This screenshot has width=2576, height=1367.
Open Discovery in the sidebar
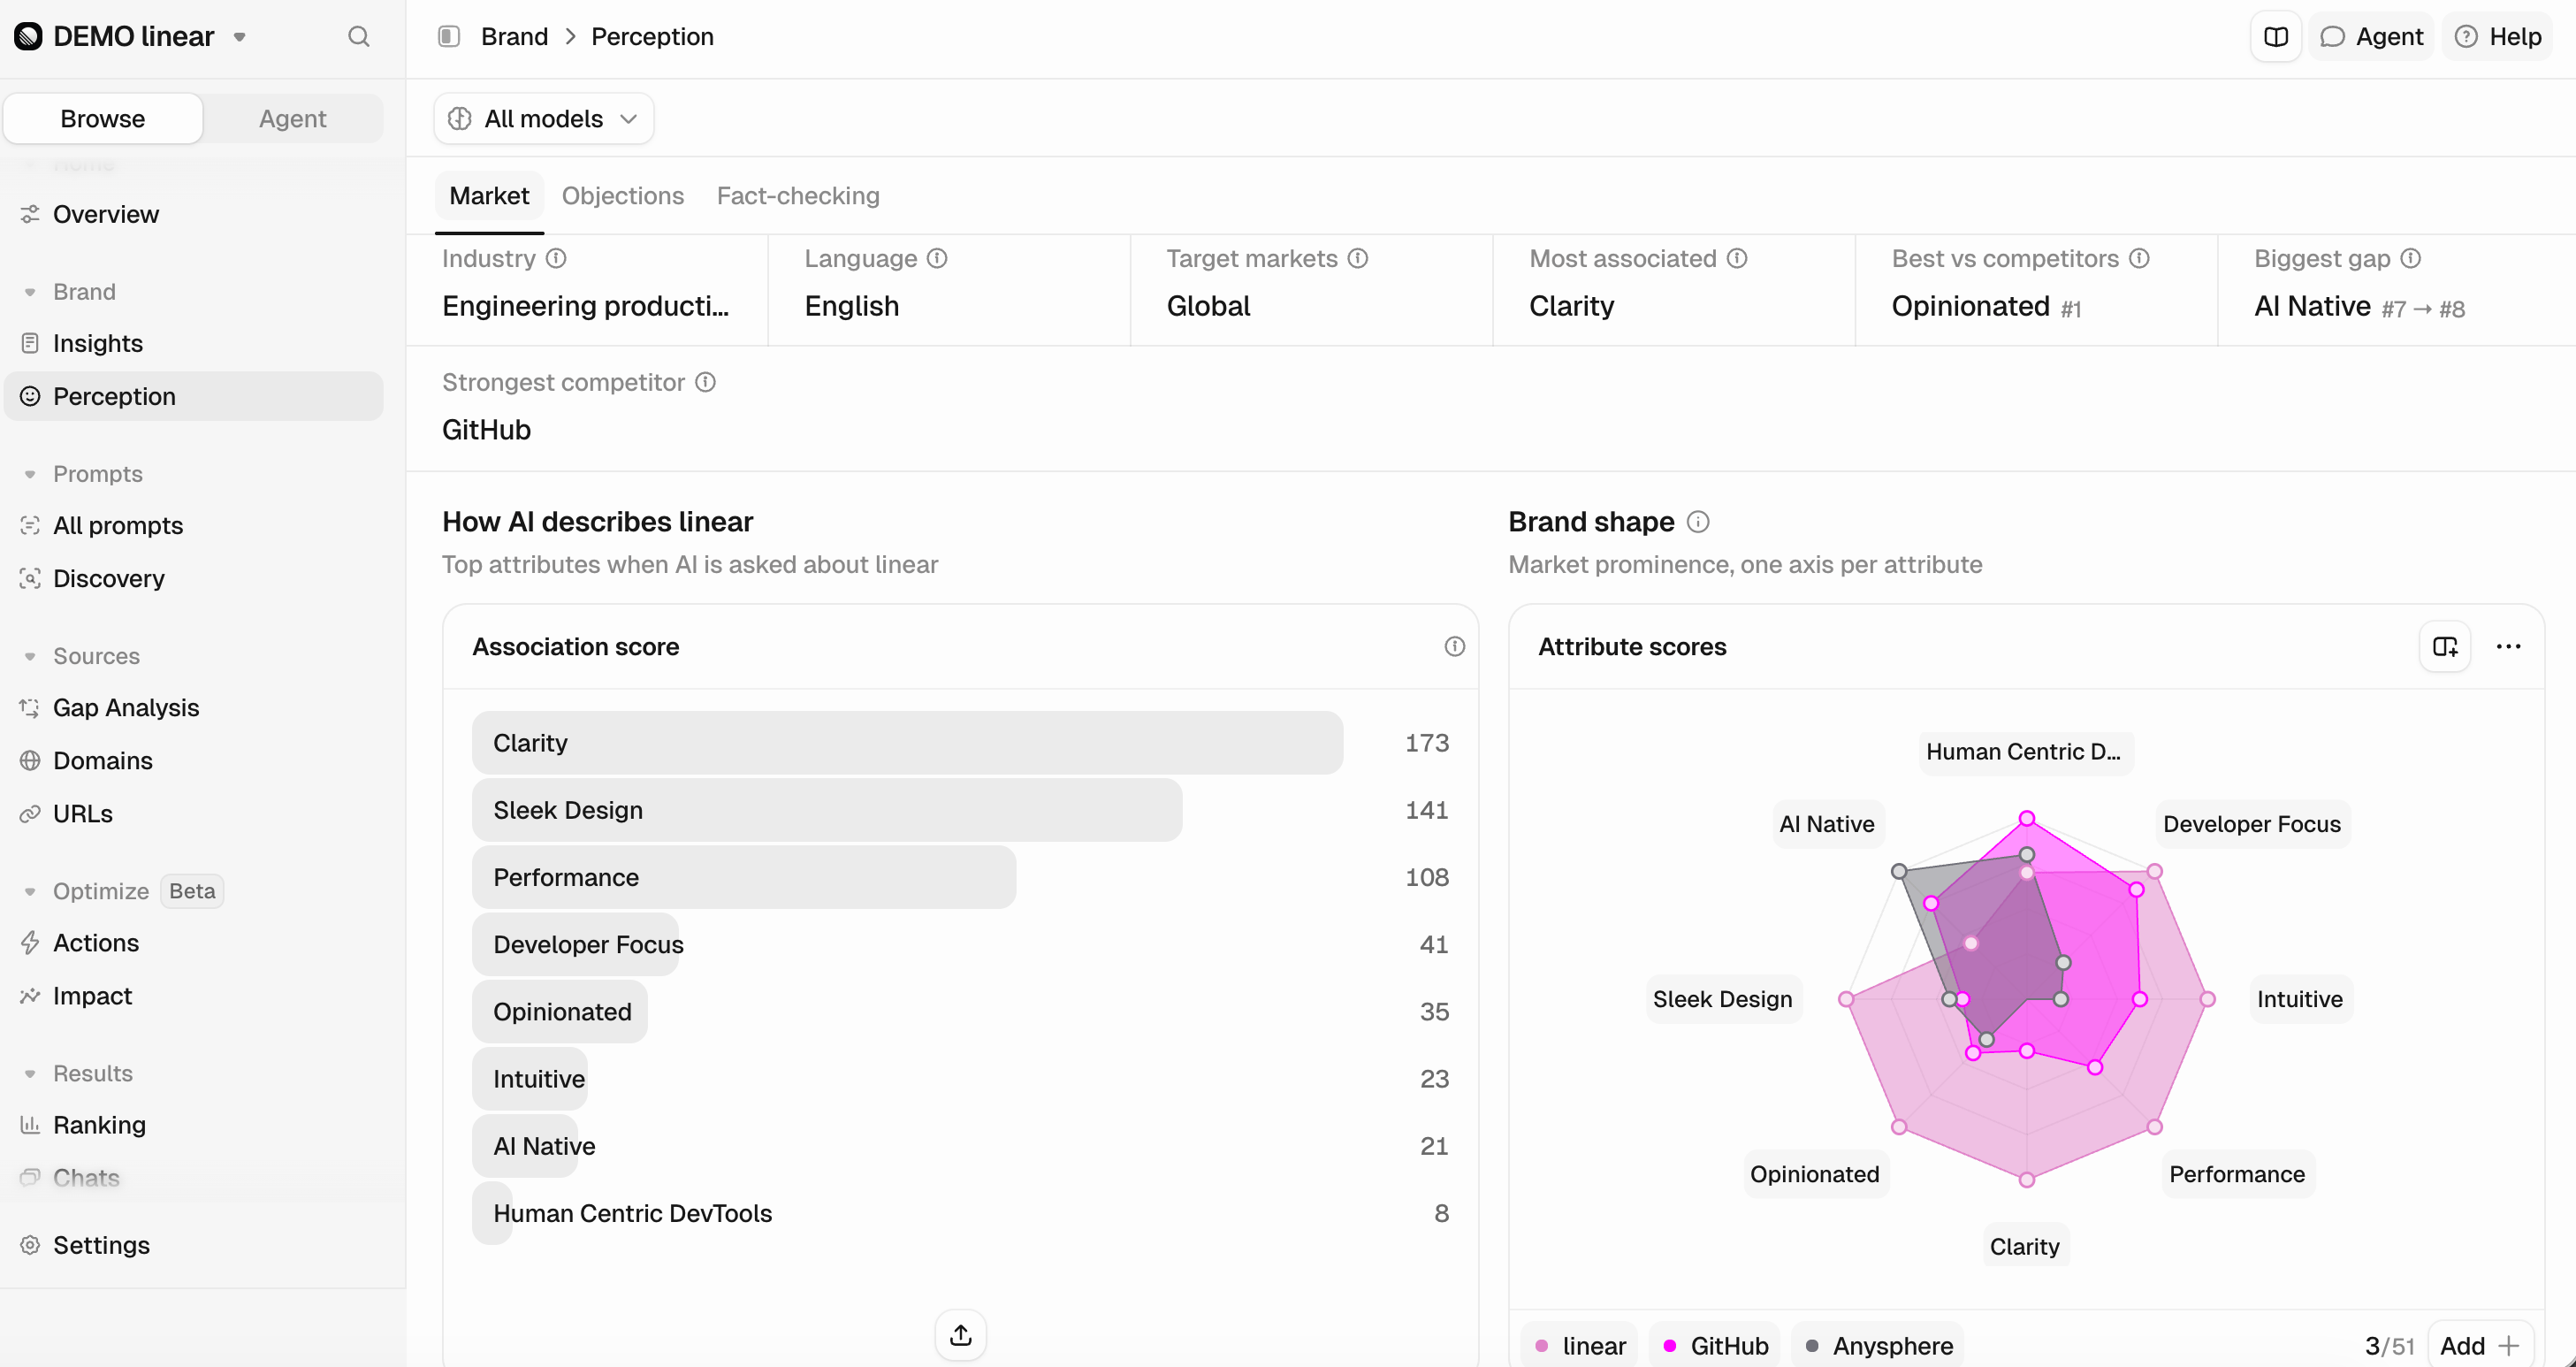(x=194, y=579)
